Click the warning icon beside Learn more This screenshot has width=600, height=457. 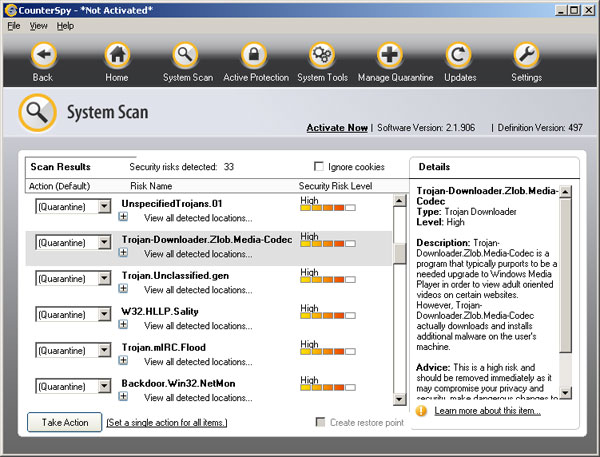click(x=421, y=411)
